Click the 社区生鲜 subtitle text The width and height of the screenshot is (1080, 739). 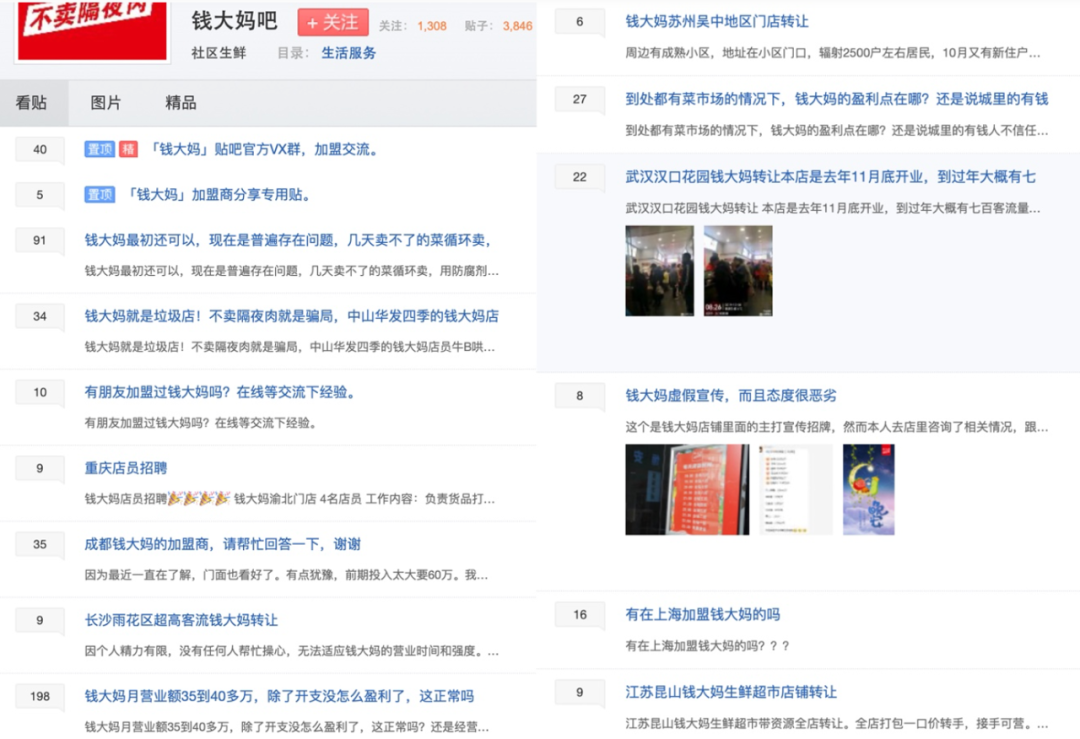[218, 53]
